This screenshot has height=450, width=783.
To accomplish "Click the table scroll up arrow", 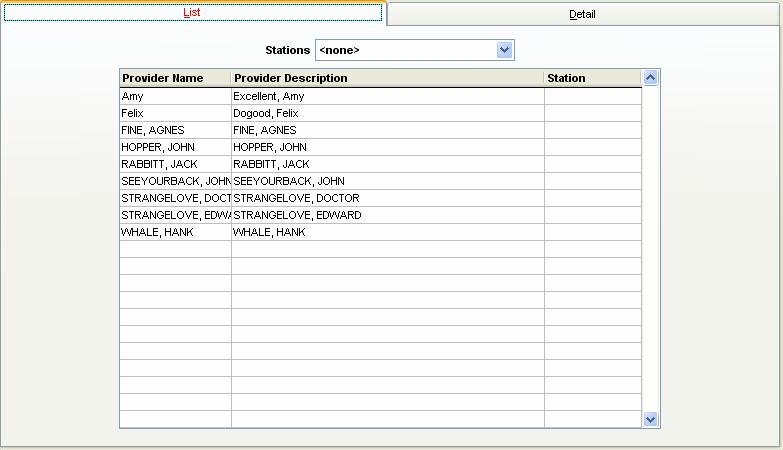I will (650, 78).
